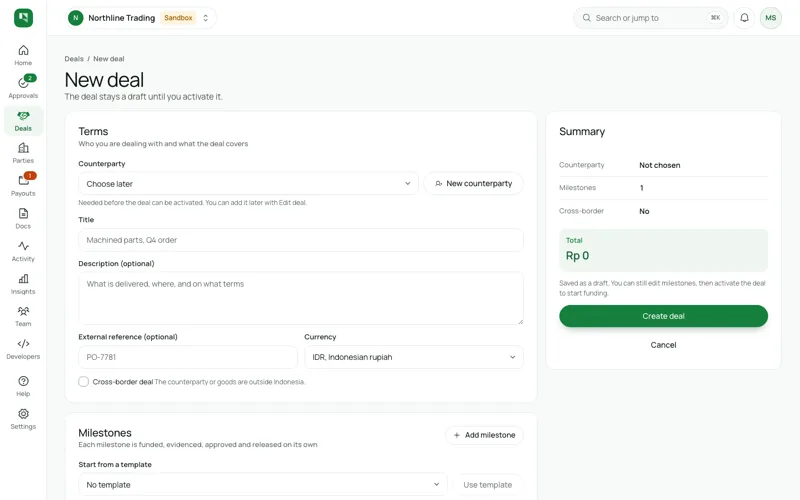Click the Search or jump to box
The height and width of the screenshot is (500, 800).
point(651,18)
